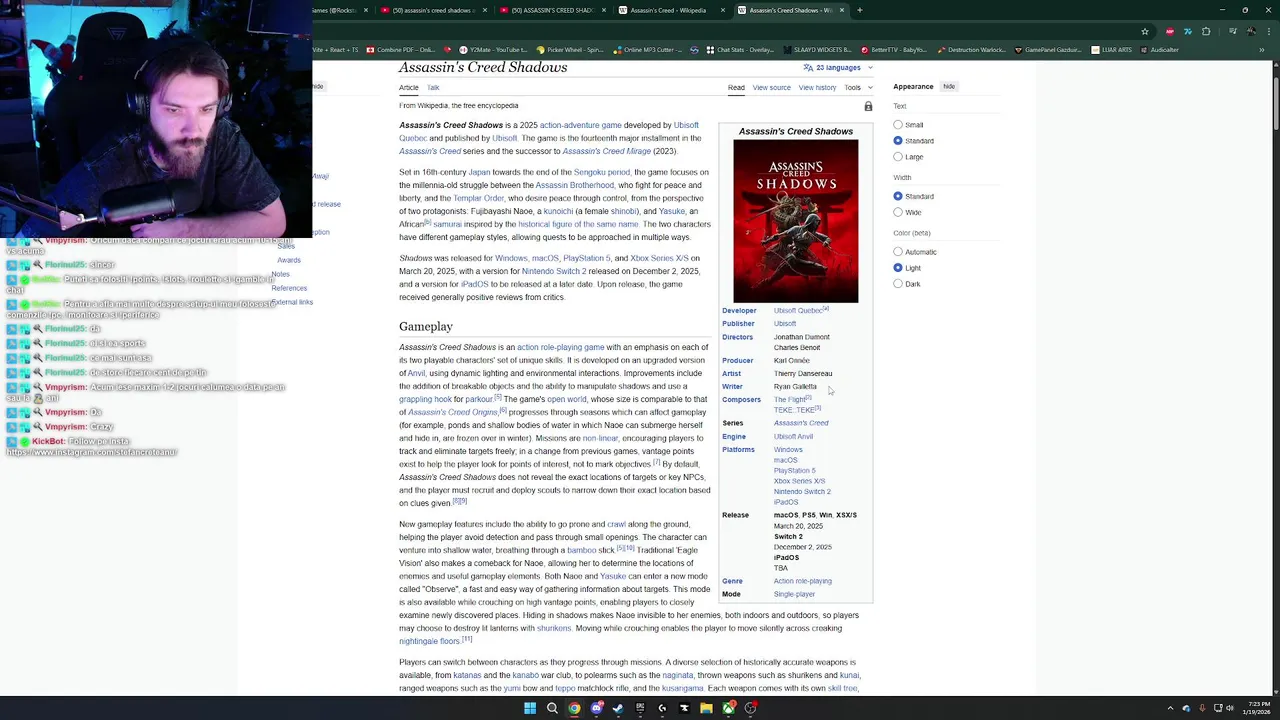The width and height of the screenshot is (1280, 720).
Task: Open Logitech G HUB from taskbar
Action: [662, 708]
